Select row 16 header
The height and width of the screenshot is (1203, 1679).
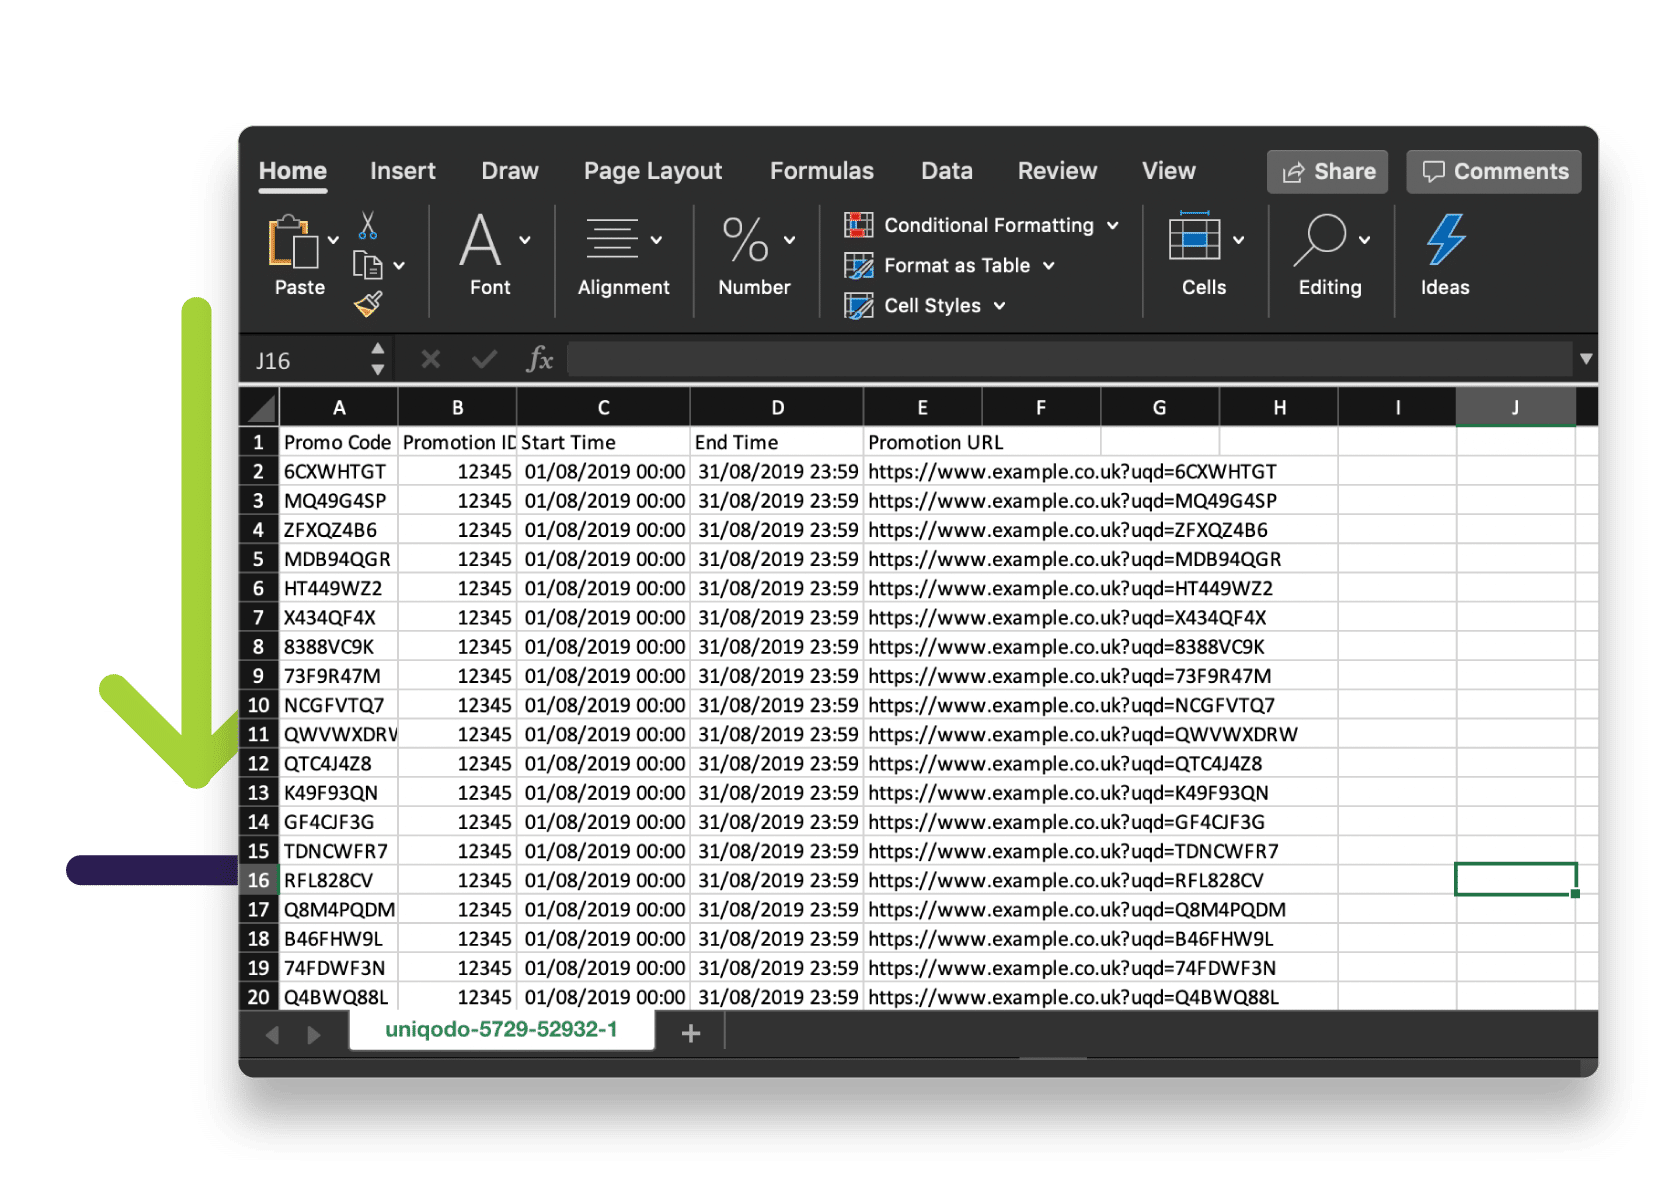[x=259, y=880]
